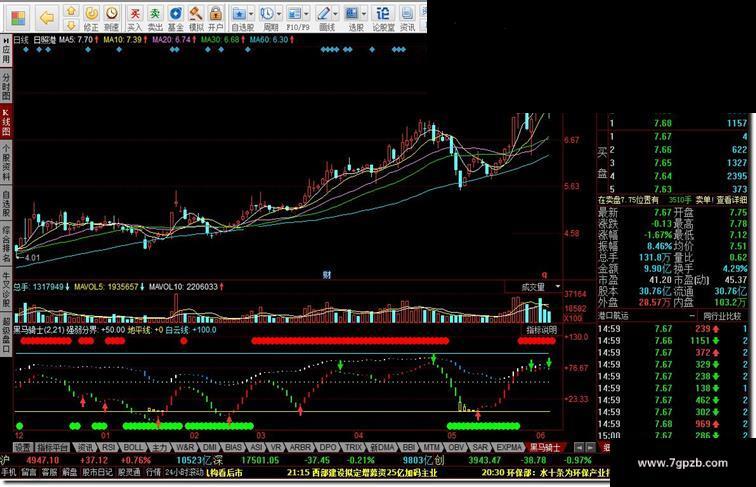Open the 综合排名 sidebar tab
The height and width of the screenshot is (487, 756).
click(x=6, y=244)
